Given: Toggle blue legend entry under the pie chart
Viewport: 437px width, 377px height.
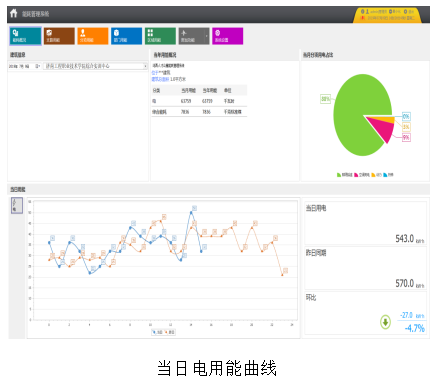Looking at the screenshot, I should click(388, 175).
